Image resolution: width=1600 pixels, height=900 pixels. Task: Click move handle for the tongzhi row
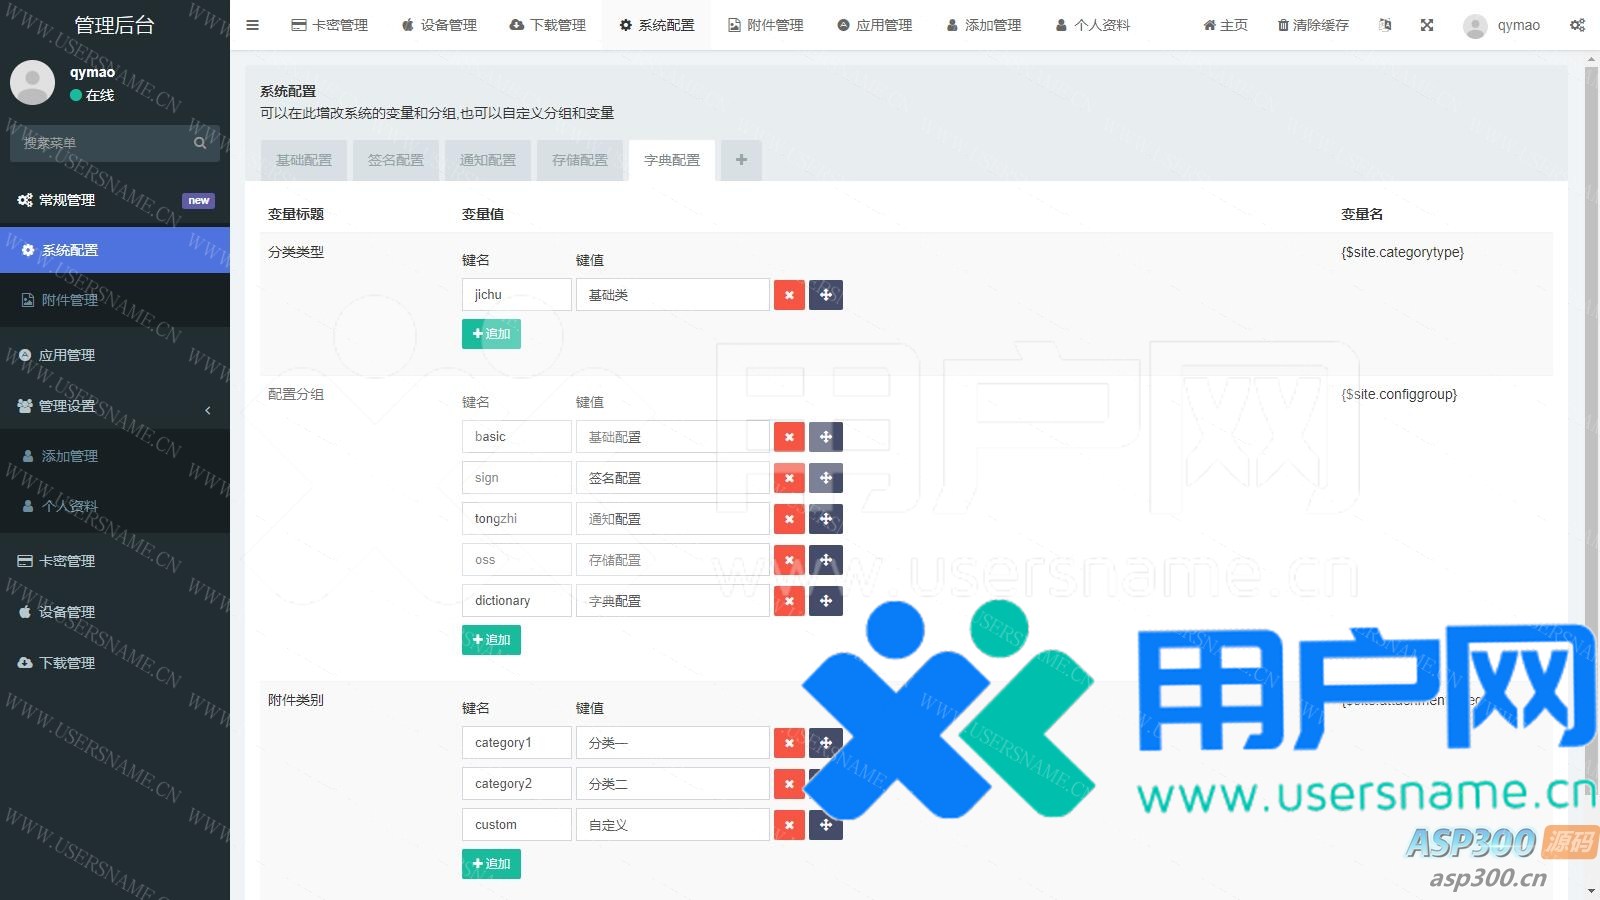click(x=826, y=519)
